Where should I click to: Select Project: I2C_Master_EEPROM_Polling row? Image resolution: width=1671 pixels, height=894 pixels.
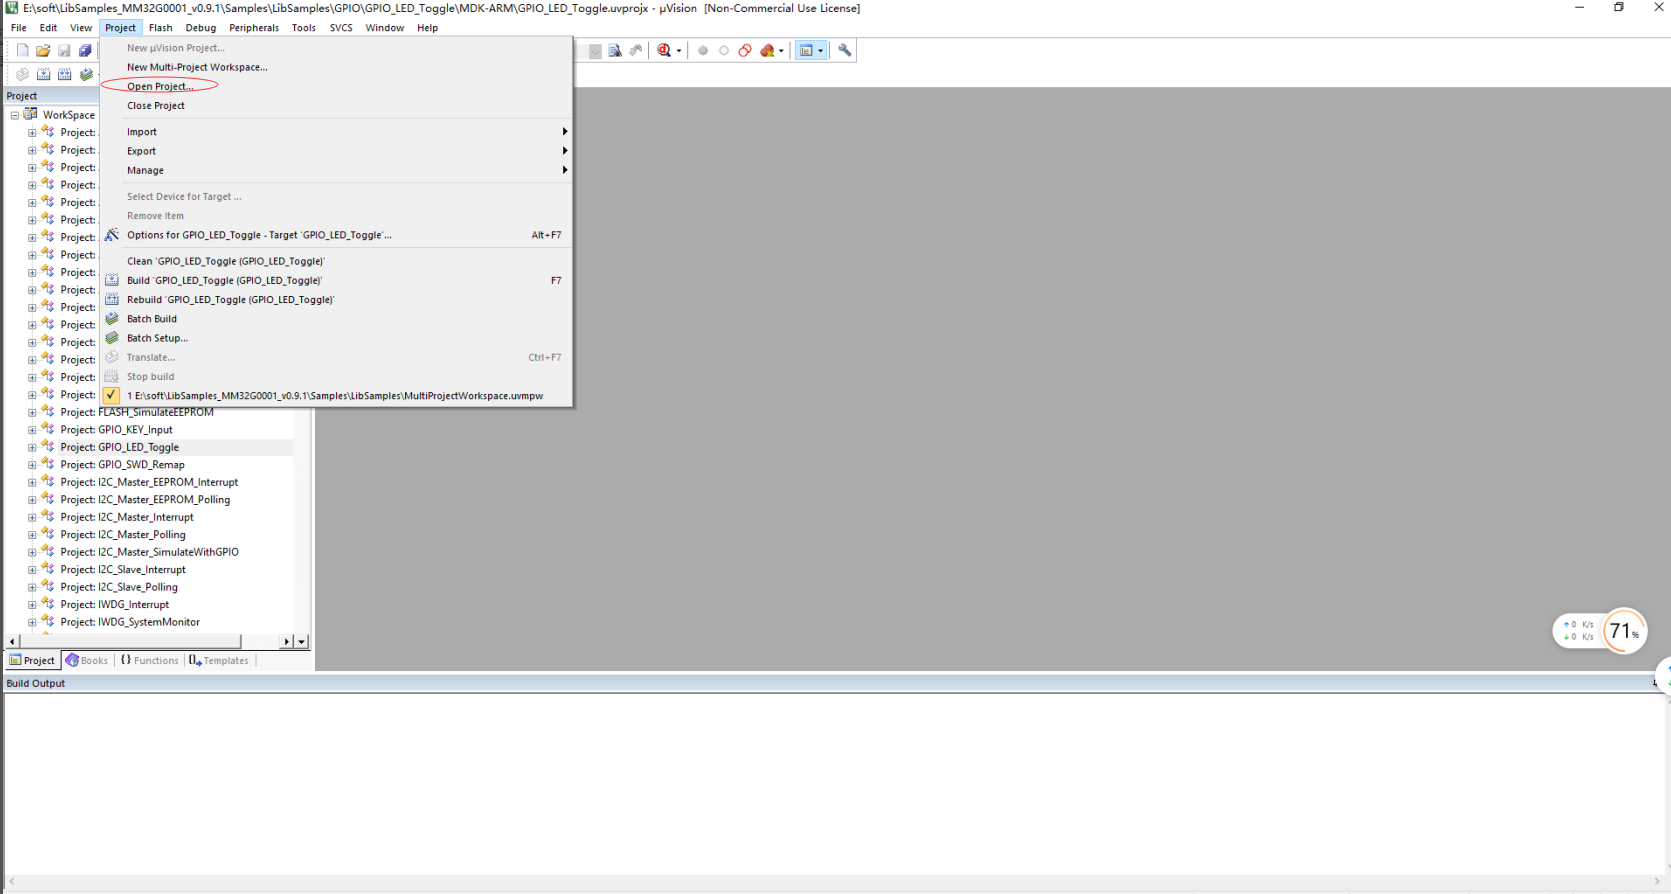click(145, 500)
